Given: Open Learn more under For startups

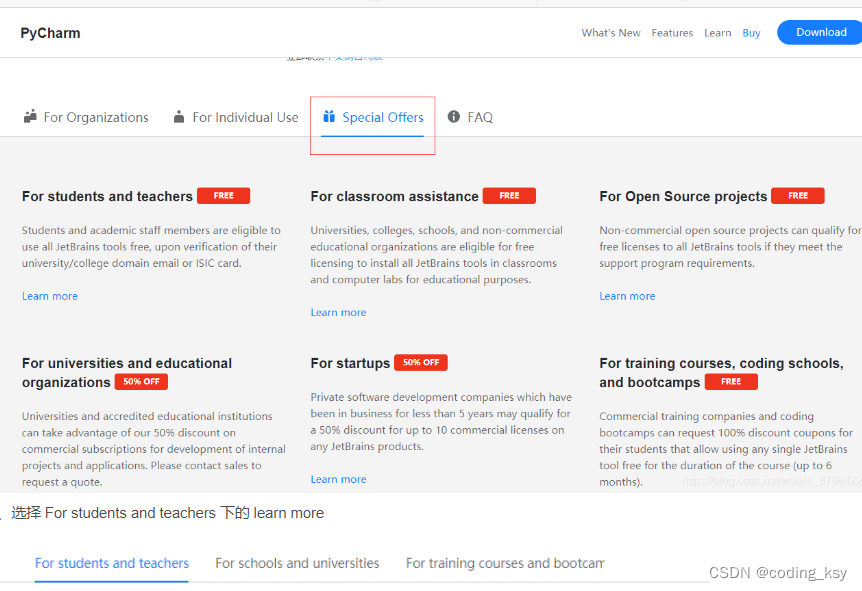Looking at the screenshot, I should click(x=338, y=479).
